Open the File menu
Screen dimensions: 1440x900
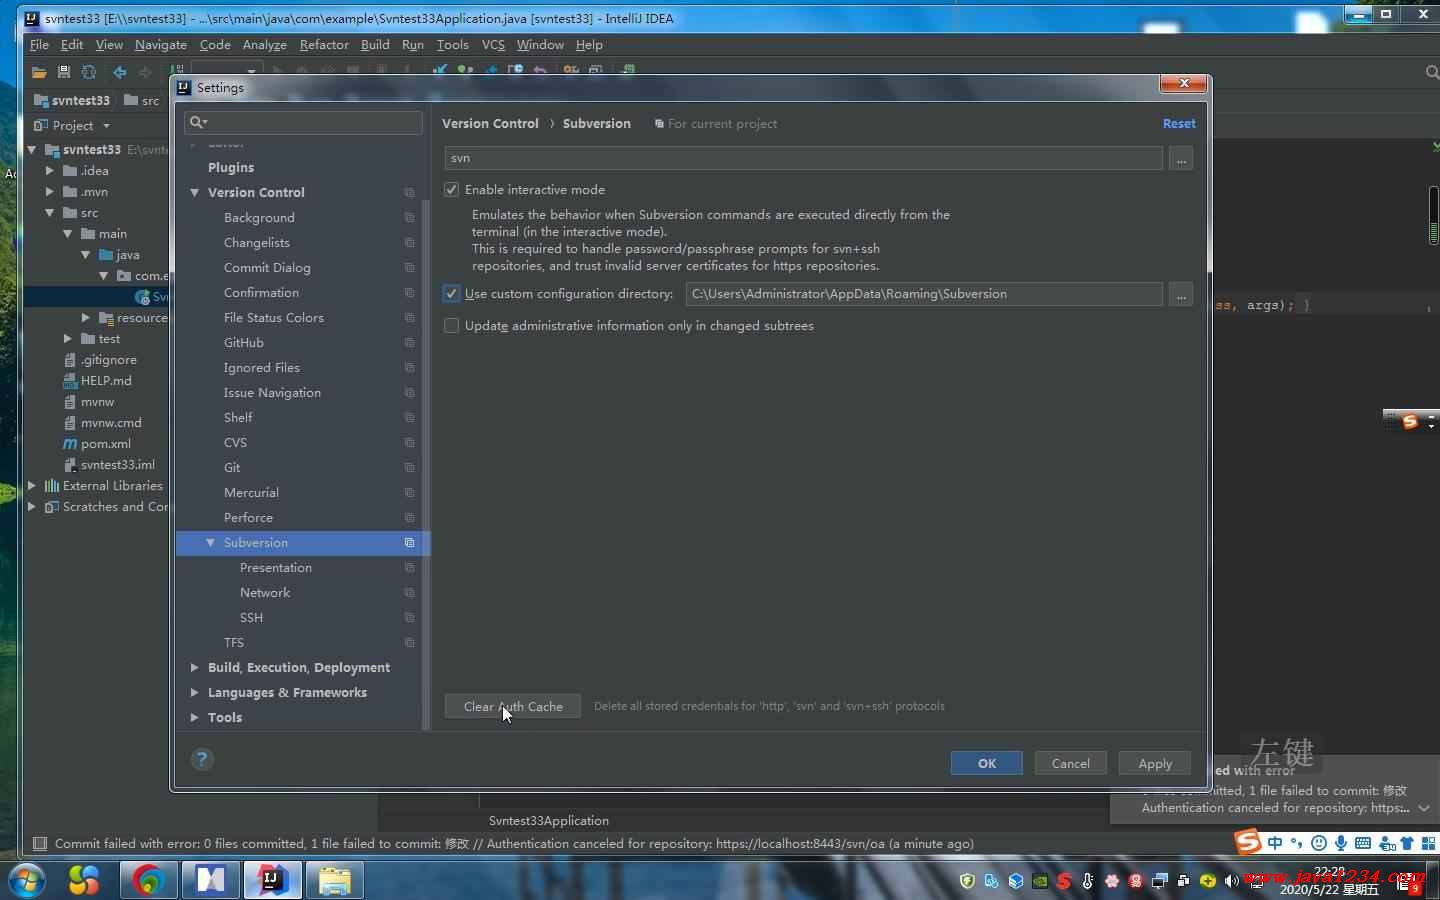pyautogui.click(x=39, y=45)
